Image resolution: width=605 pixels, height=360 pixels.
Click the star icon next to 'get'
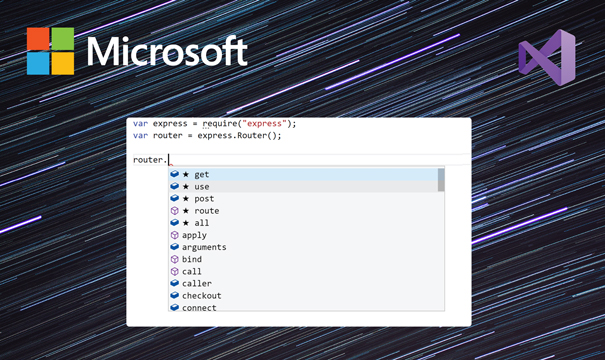click(186, 174)
